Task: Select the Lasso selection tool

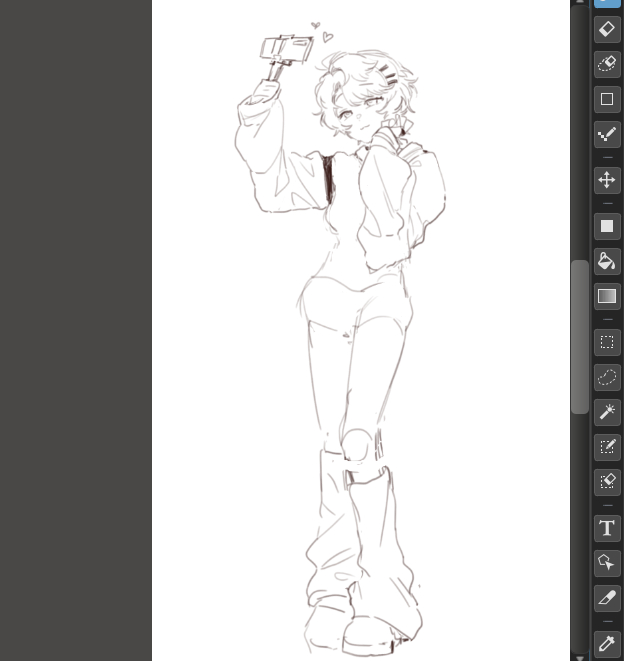Action: click(x=606, y=377)
